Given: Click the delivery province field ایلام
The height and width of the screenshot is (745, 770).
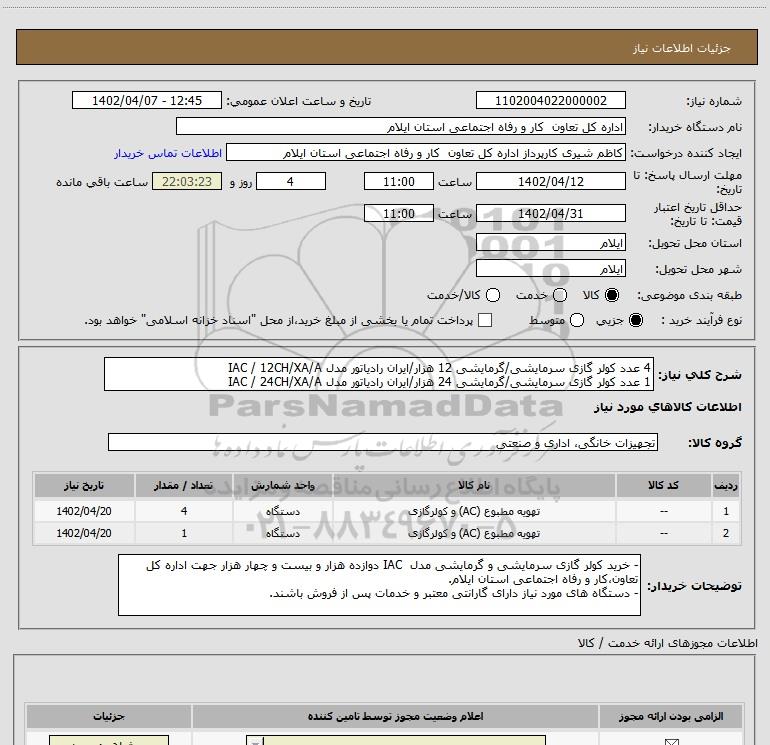Looking at the screenshot, I should tap(550, 243).
